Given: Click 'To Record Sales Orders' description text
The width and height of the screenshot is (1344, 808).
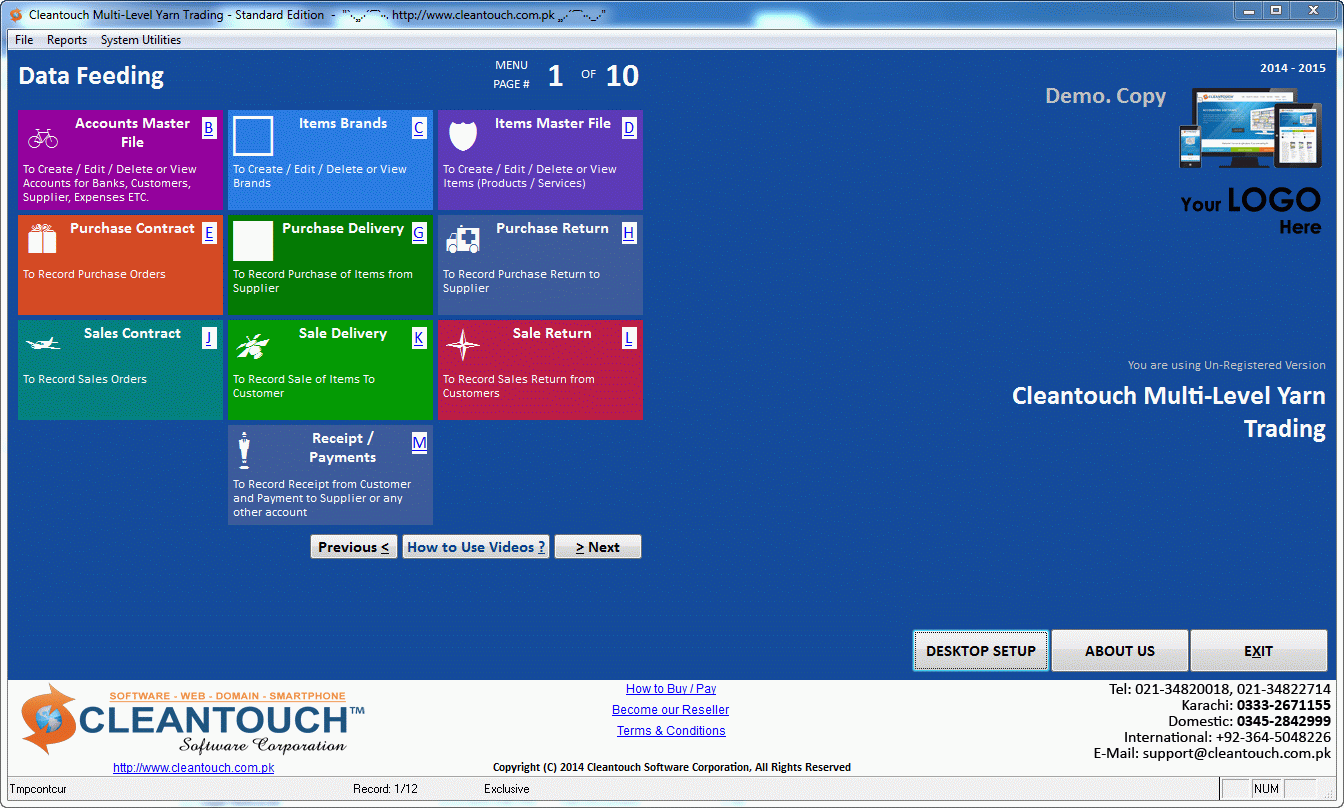Looking at the screenshot, I should coord(85,379).
